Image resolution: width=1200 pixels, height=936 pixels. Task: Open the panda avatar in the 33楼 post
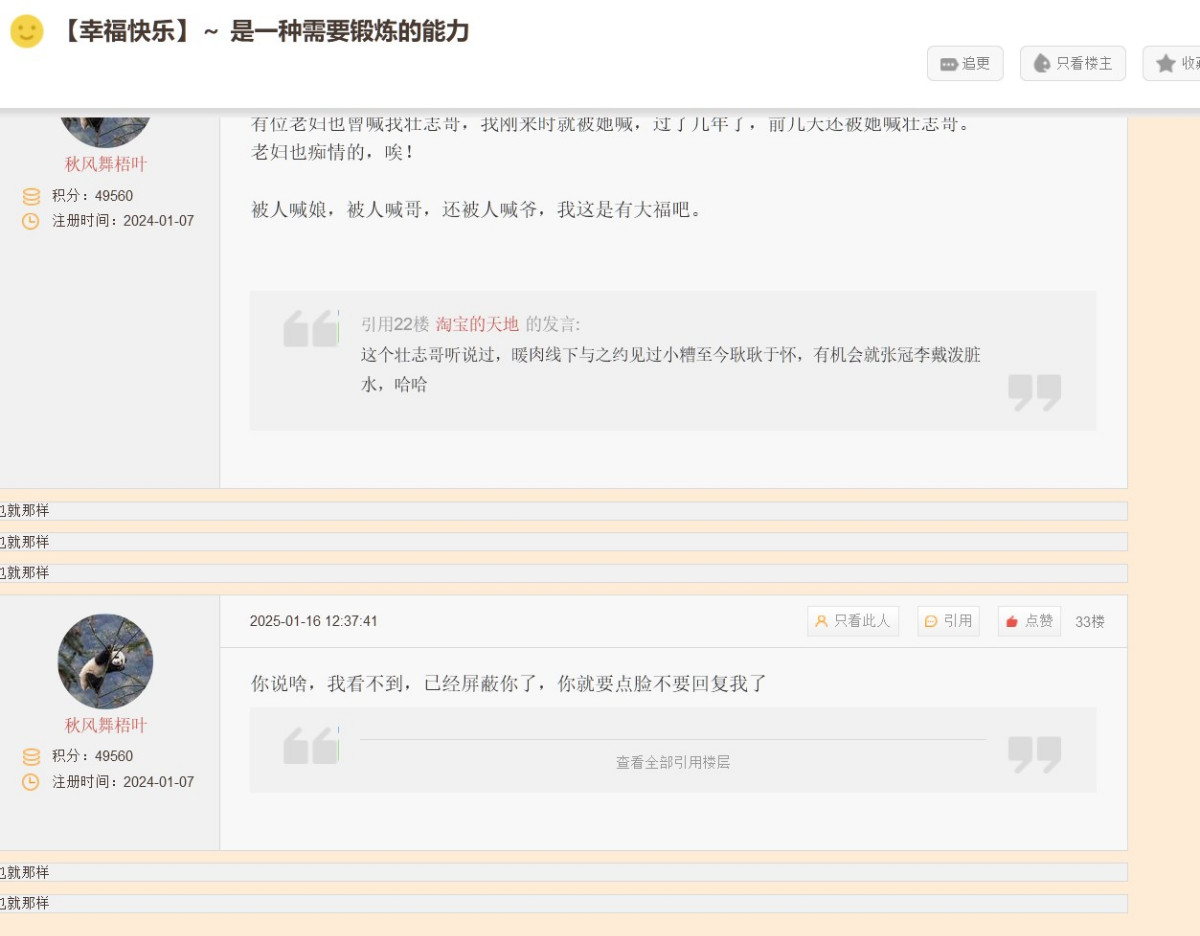105,661
